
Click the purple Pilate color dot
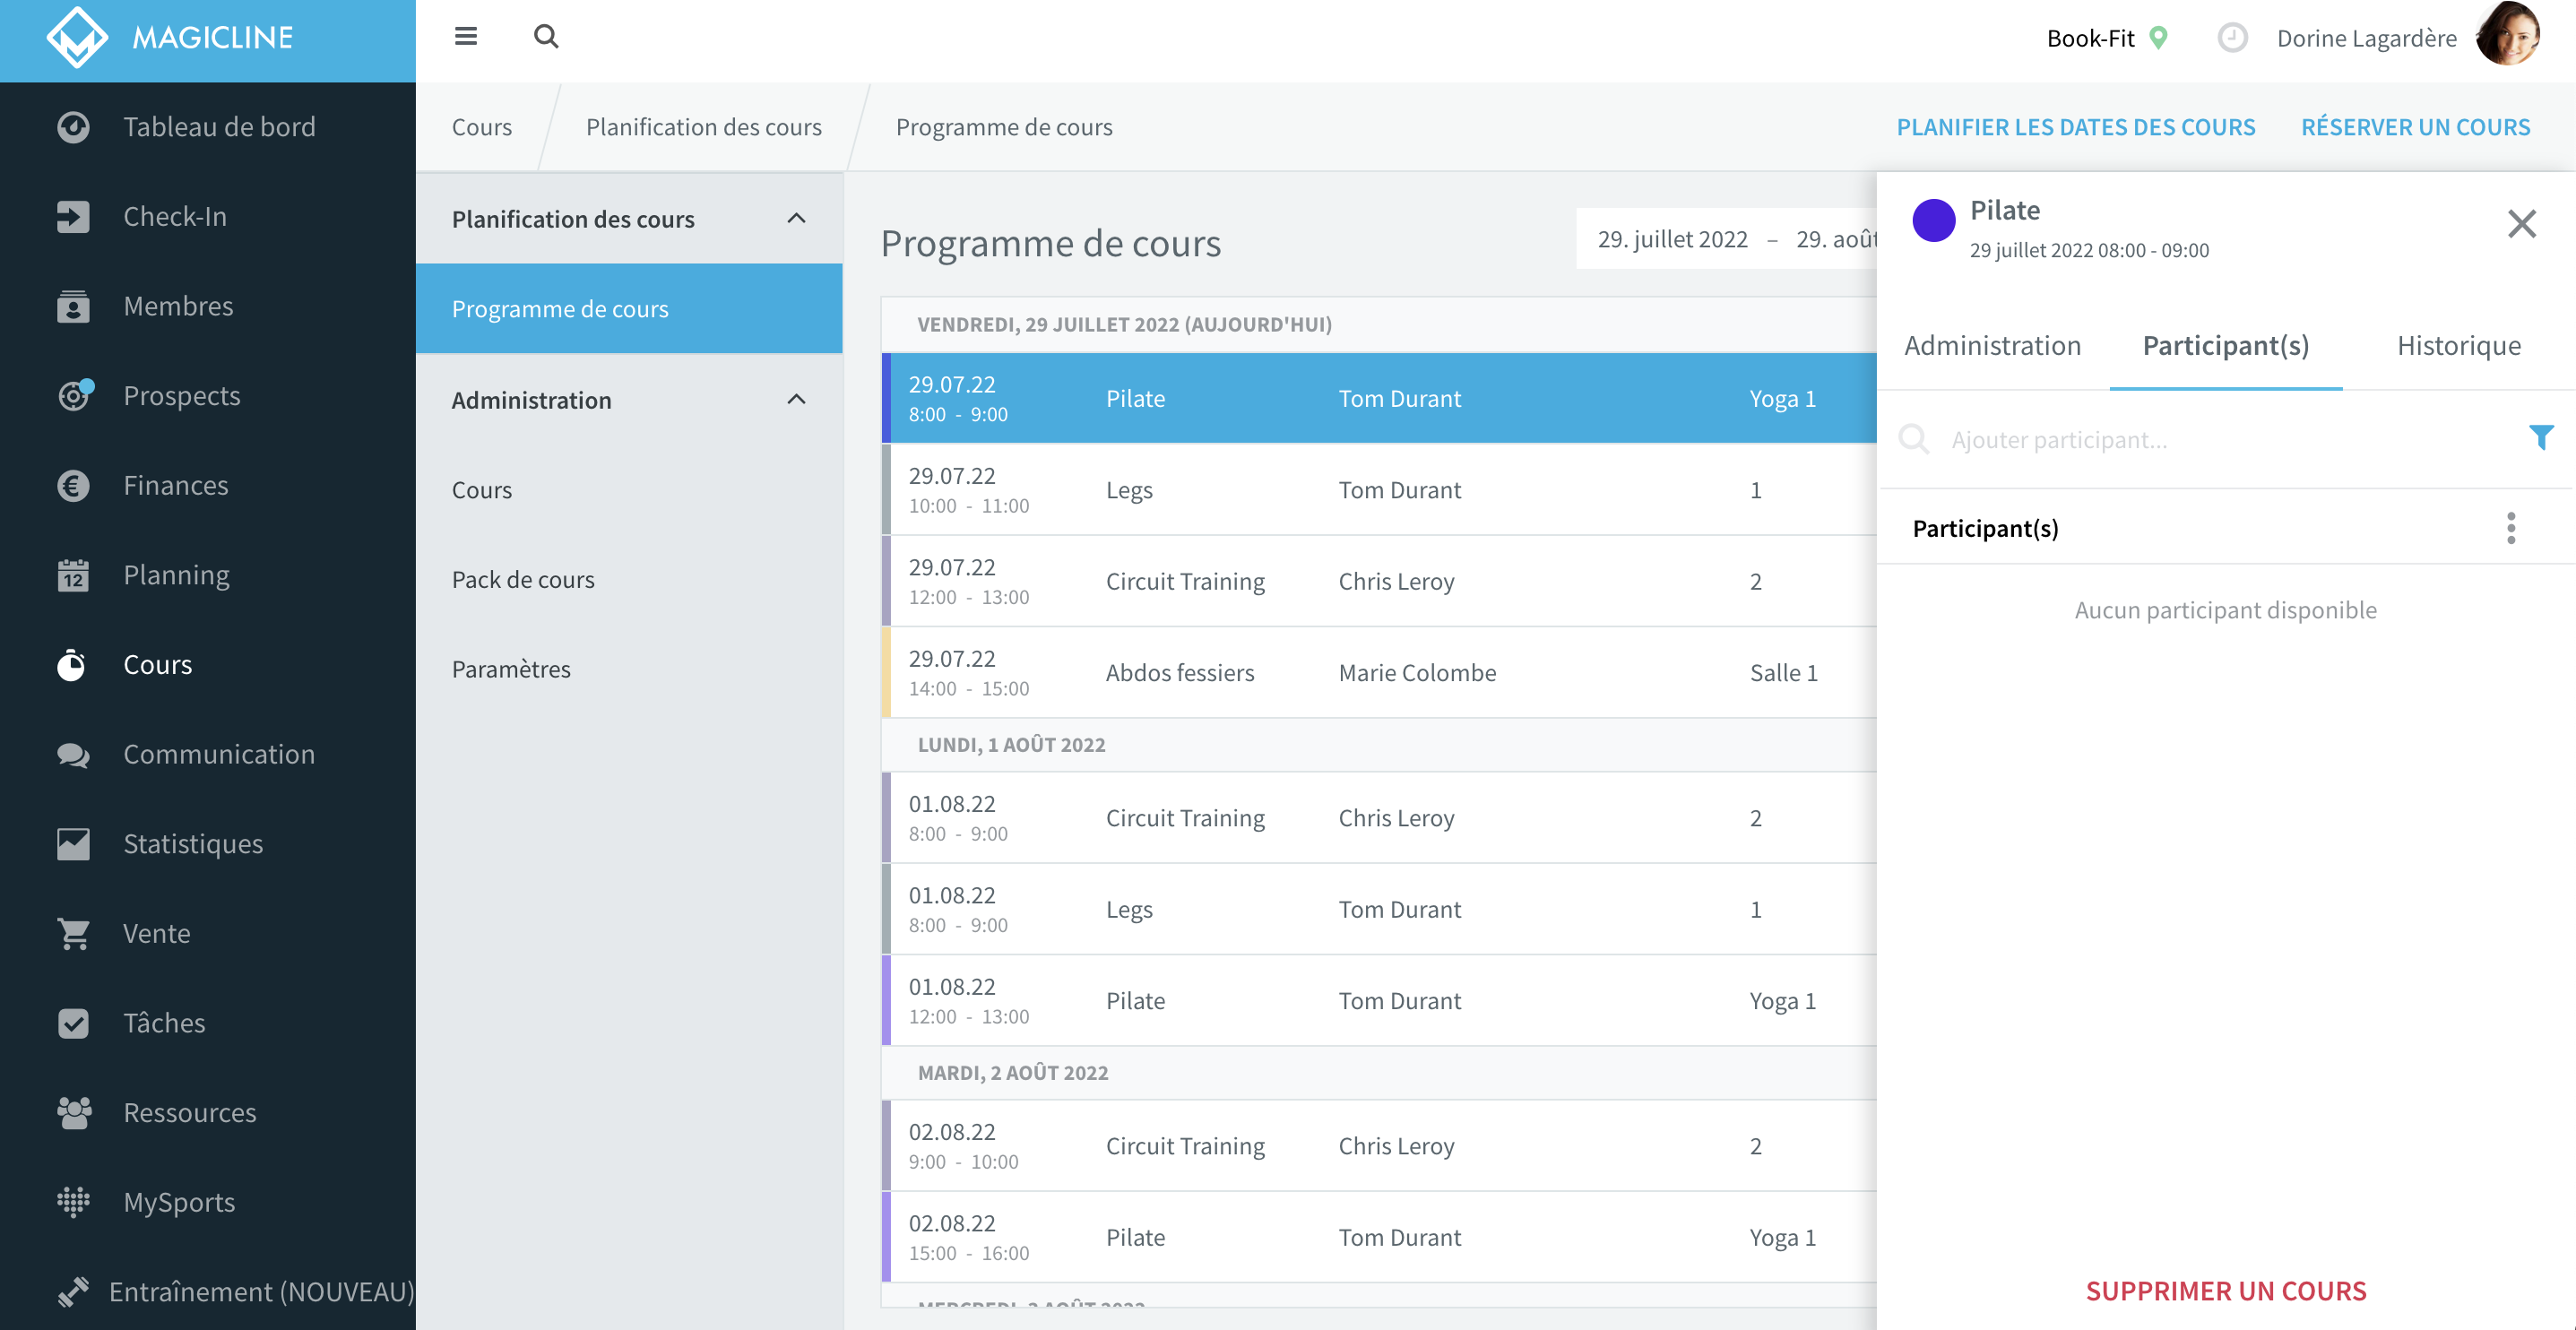[1933, 220]
